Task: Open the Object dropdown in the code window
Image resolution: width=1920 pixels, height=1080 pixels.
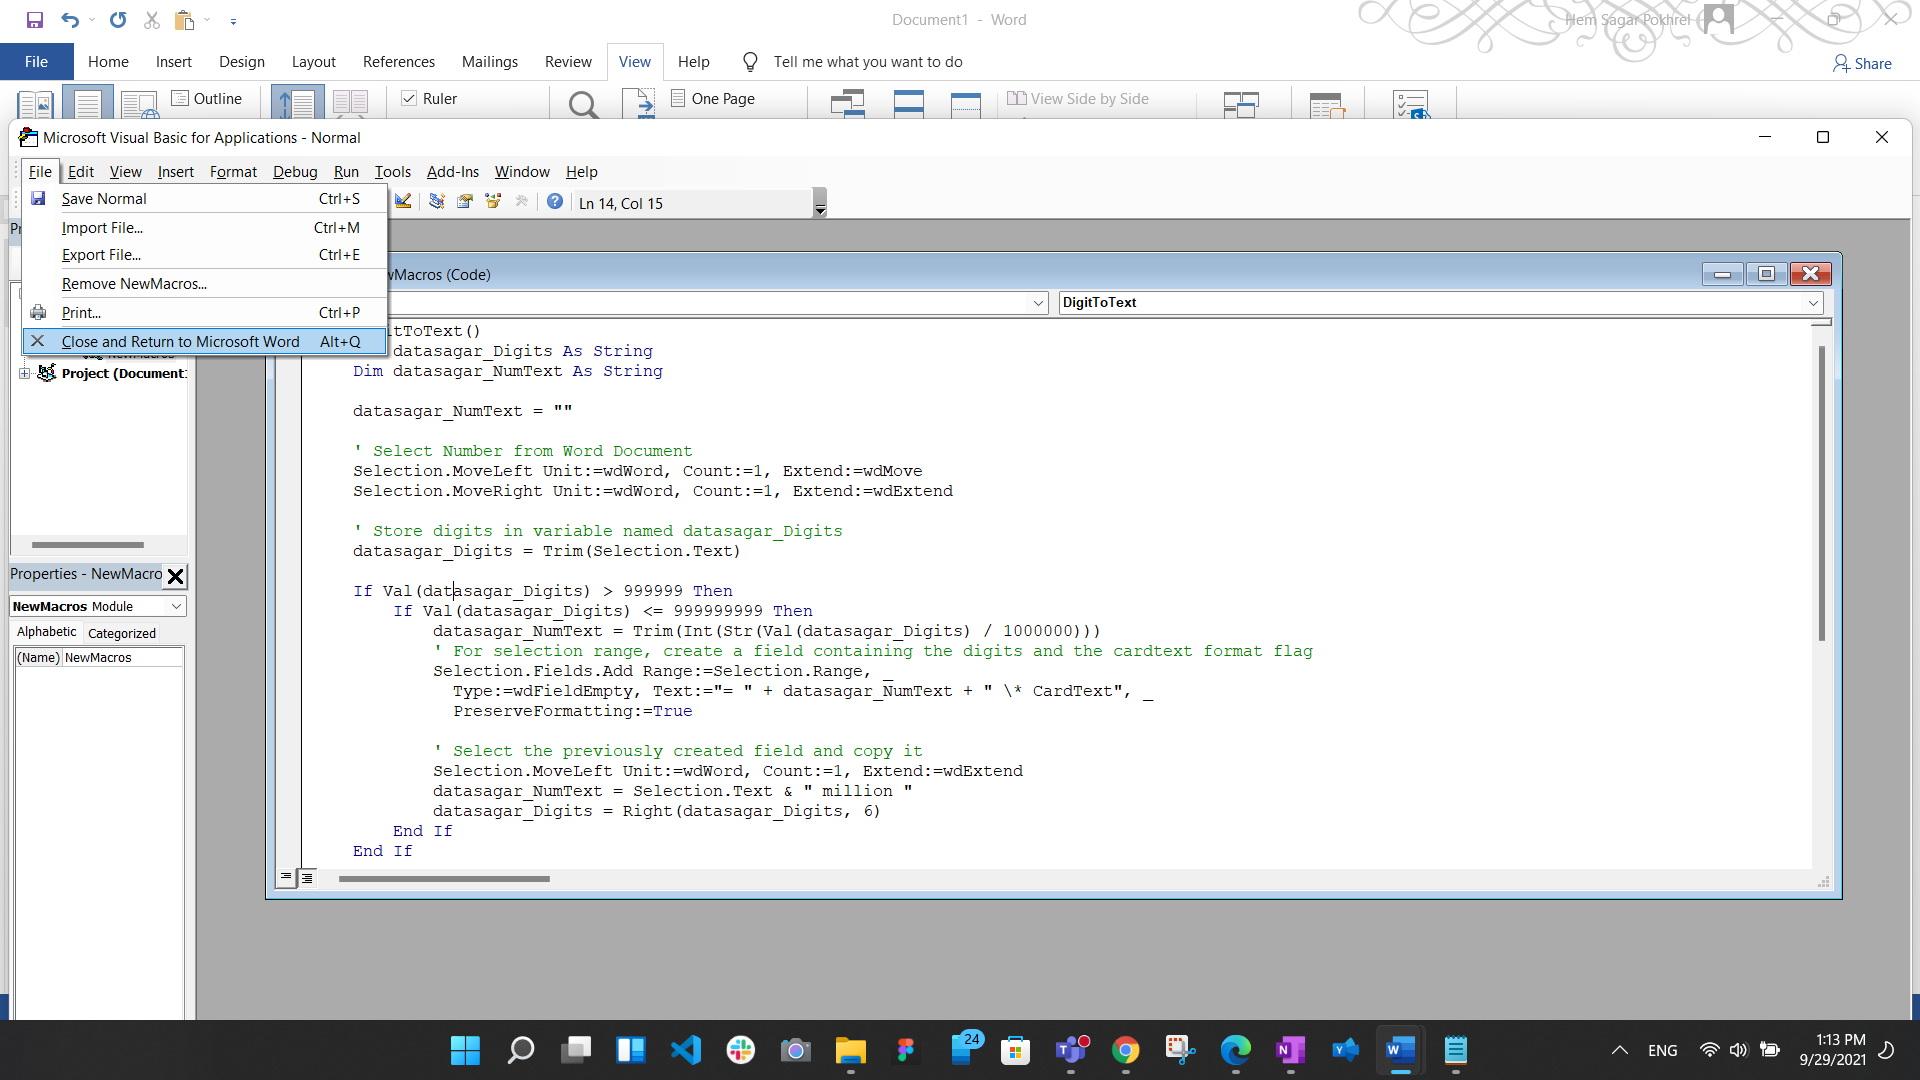Action: pos(1038,302)
